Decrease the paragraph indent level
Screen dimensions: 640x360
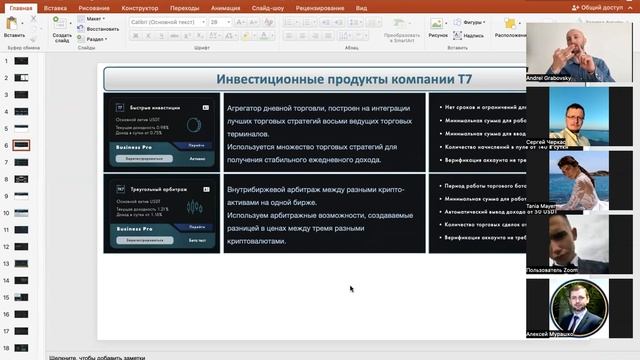[326, 22]
